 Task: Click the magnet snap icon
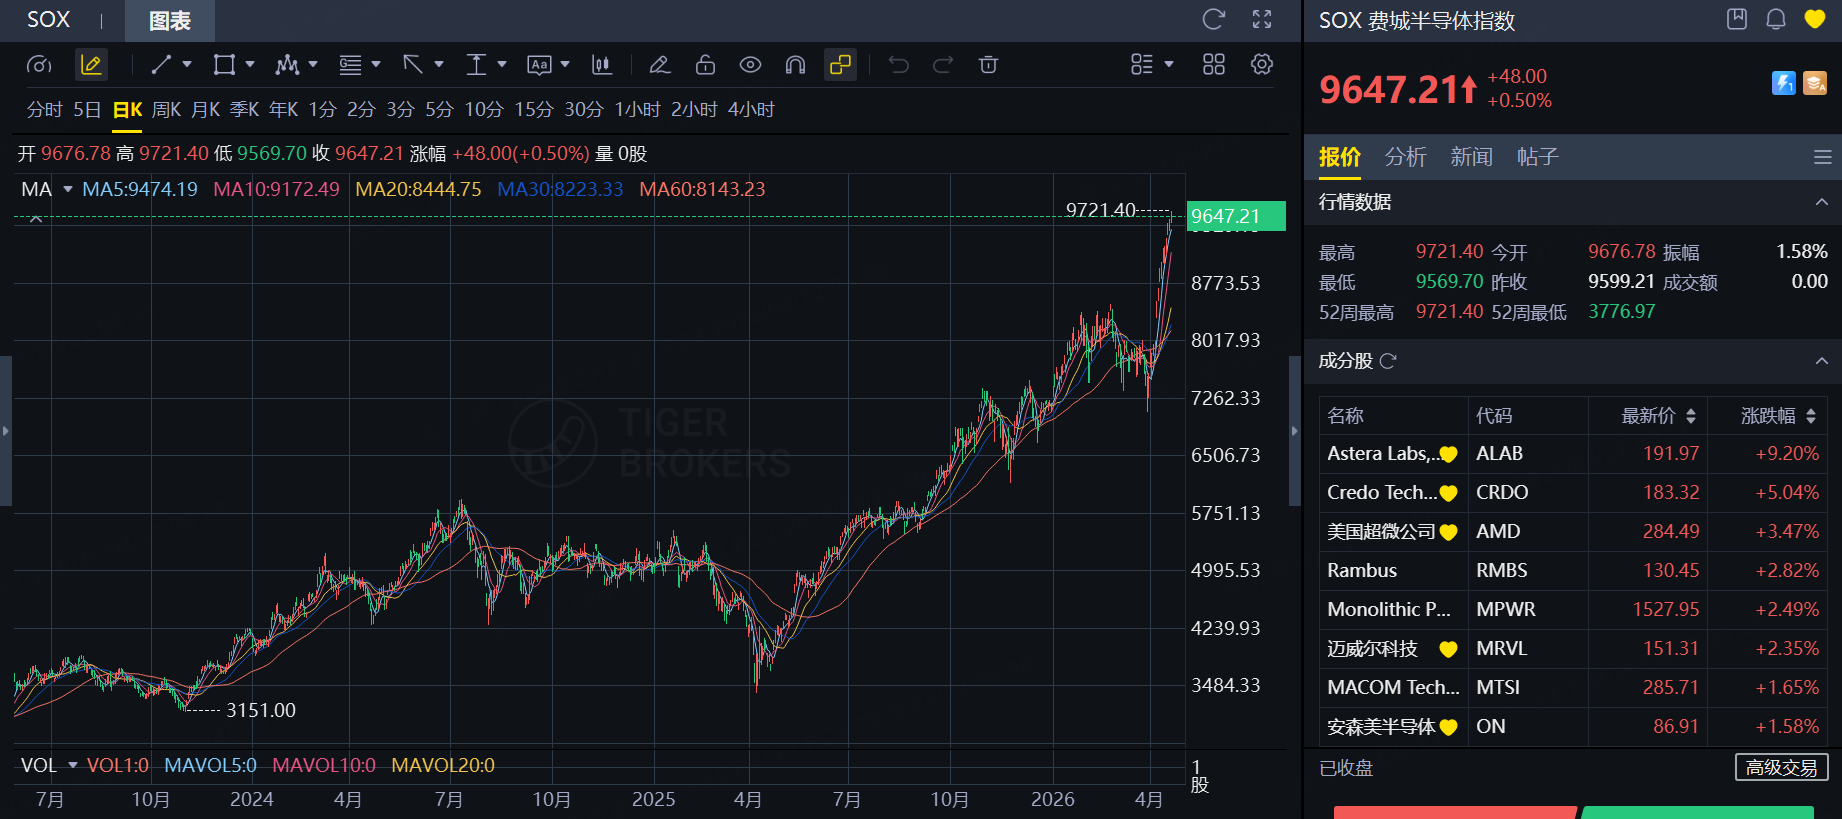[795, 65]
